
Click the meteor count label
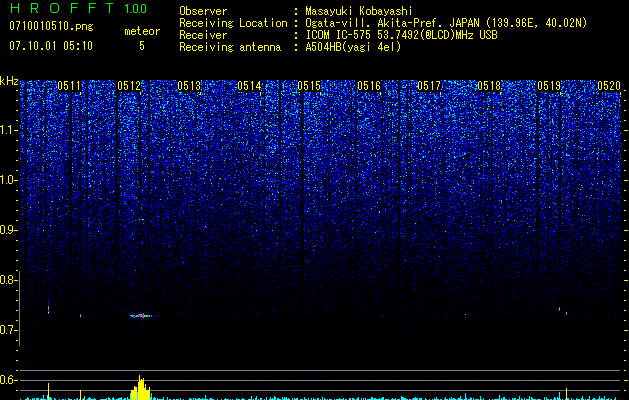point(142,31)
